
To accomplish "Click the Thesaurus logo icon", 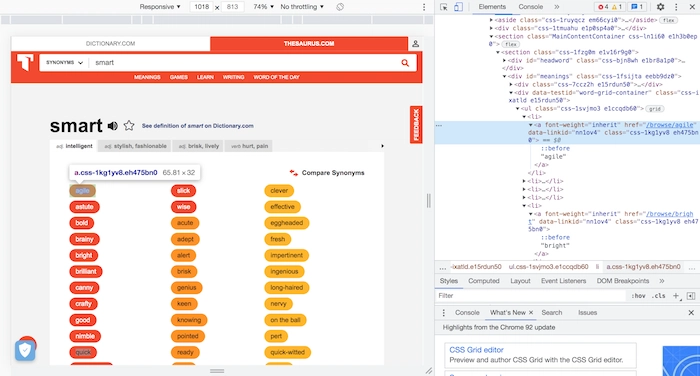I will coord(25,63).
